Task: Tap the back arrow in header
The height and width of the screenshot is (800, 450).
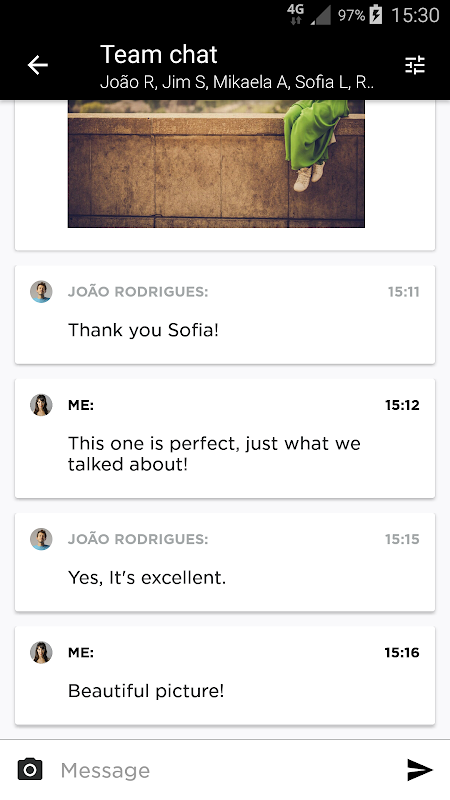Action: (37, 65)
